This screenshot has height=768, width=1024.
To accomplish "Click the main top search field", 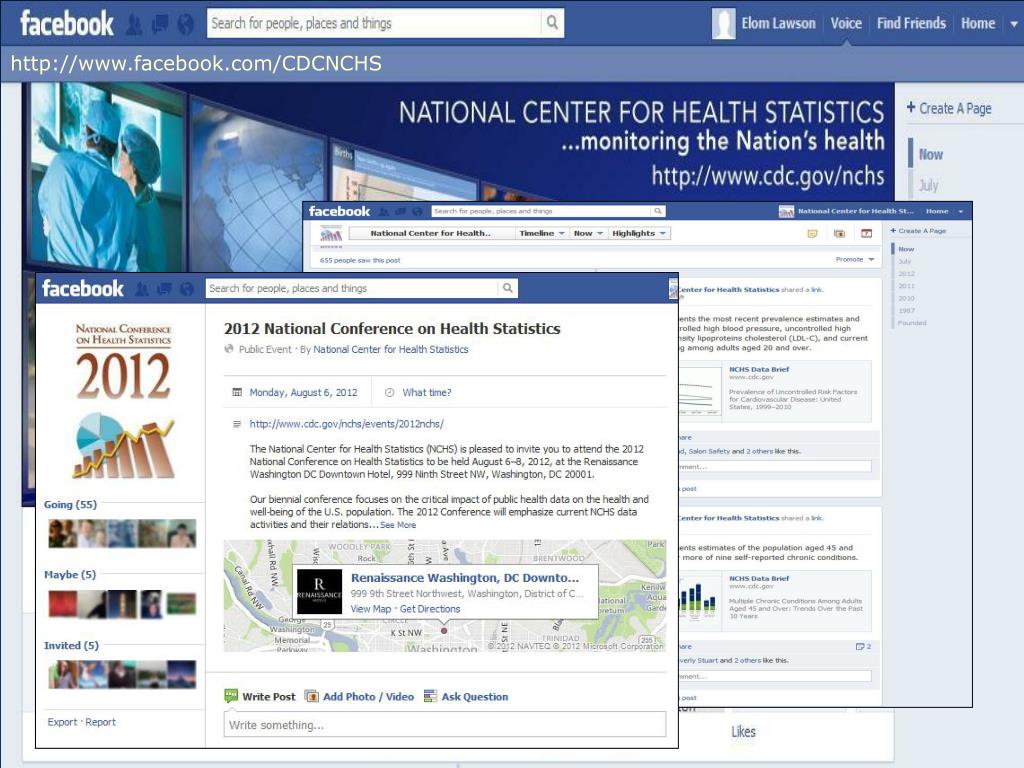I will pos(374,23).
